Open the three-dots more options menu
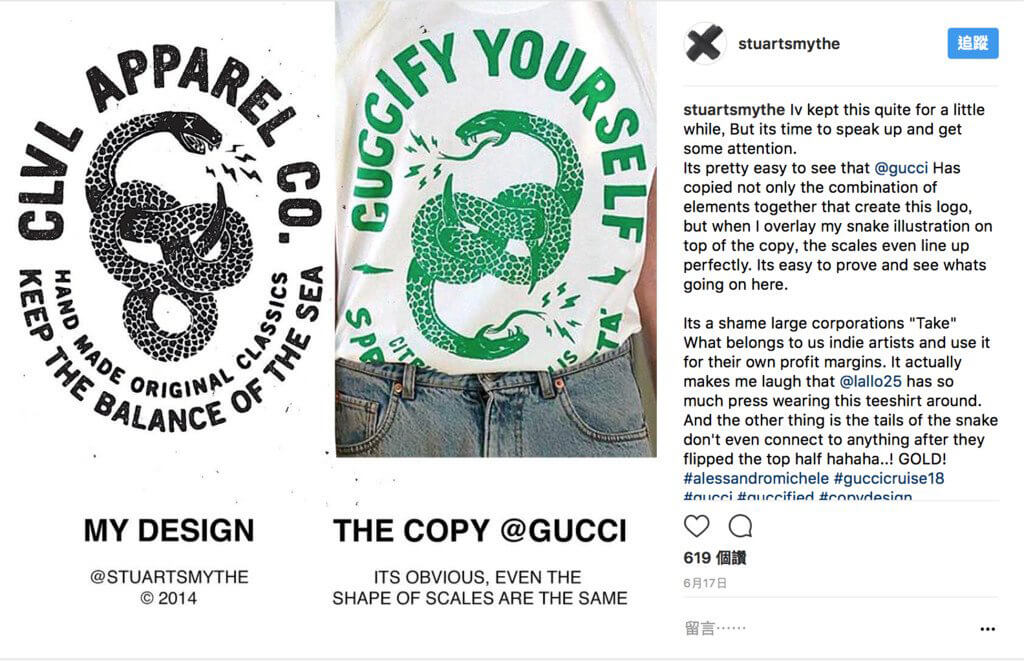Viewport: 1024px width, 661px height. tap(987, 629)
